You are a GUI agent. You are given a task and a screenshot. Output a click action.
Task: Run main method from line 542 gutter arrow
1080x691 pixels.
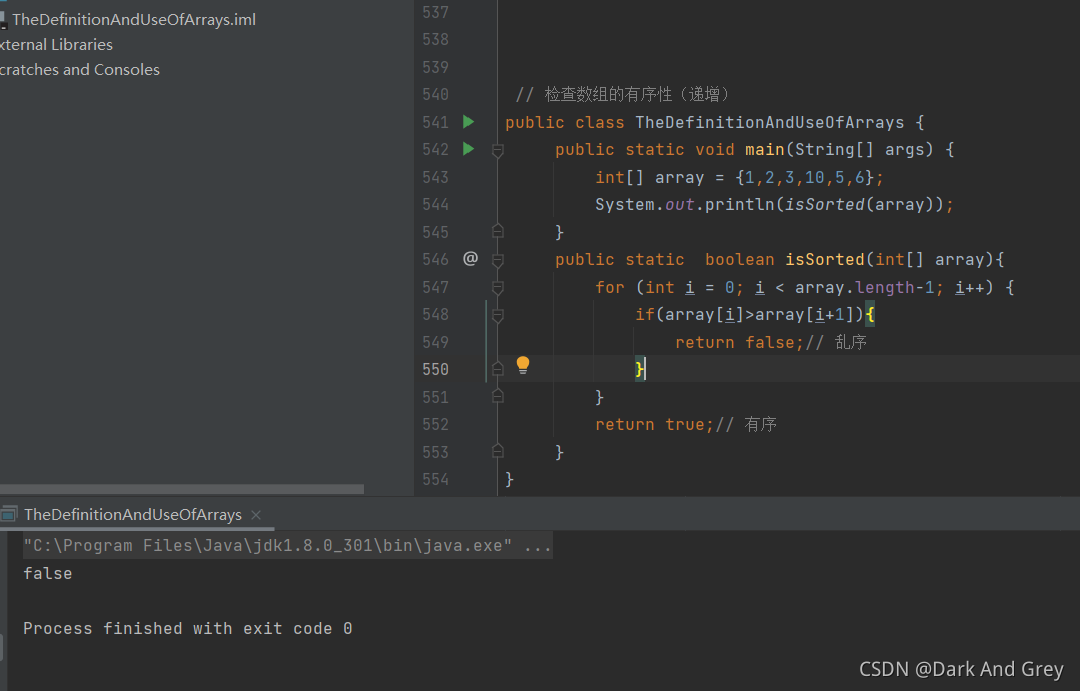pos(468,149)
